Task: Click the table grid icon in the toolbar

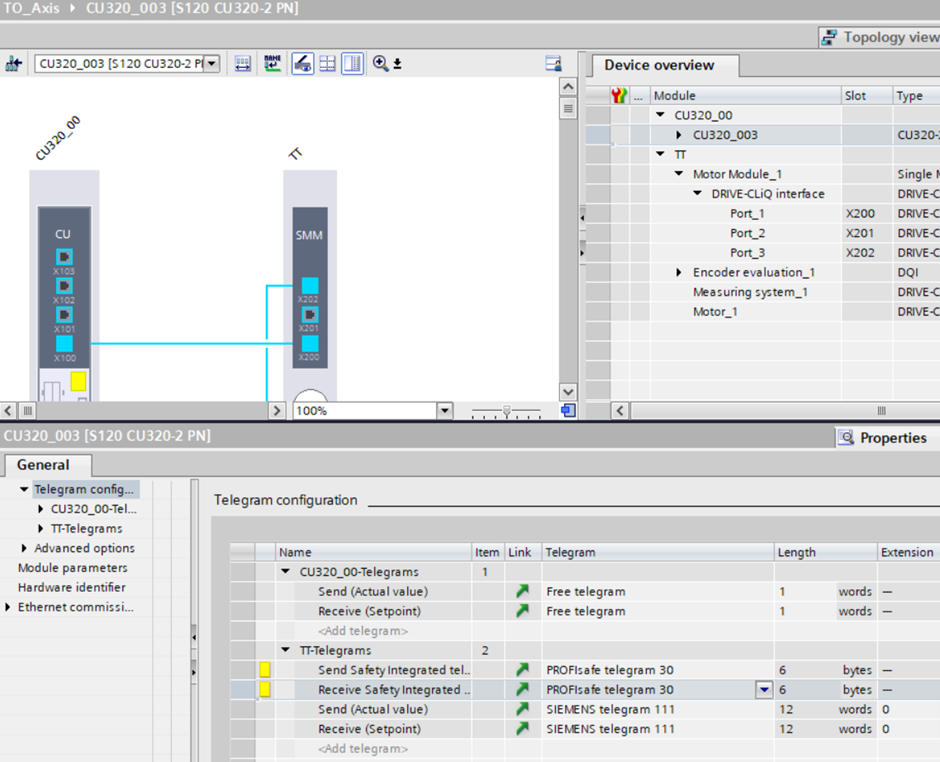Action: click(x=327, y=64)
